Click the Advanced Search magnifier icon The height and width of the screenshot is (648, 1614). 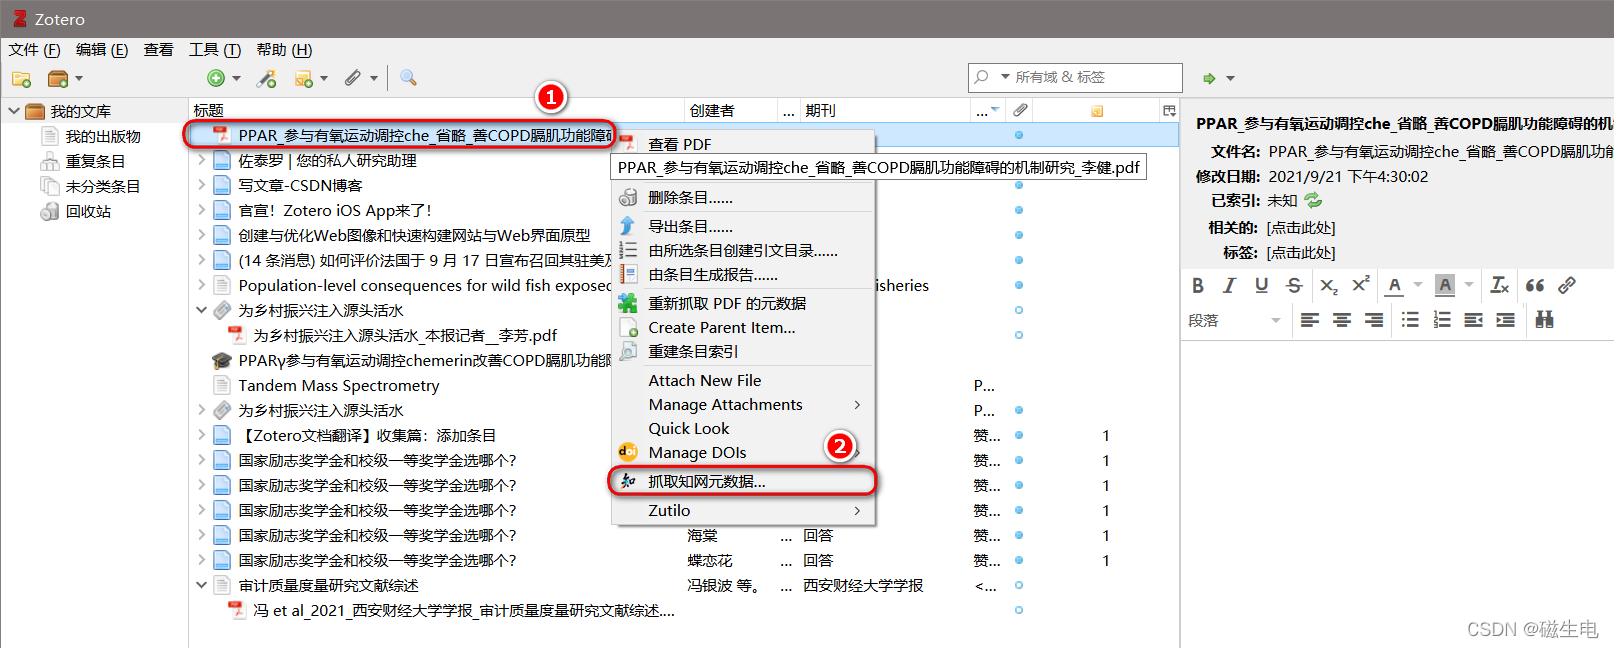pos(408,77)
